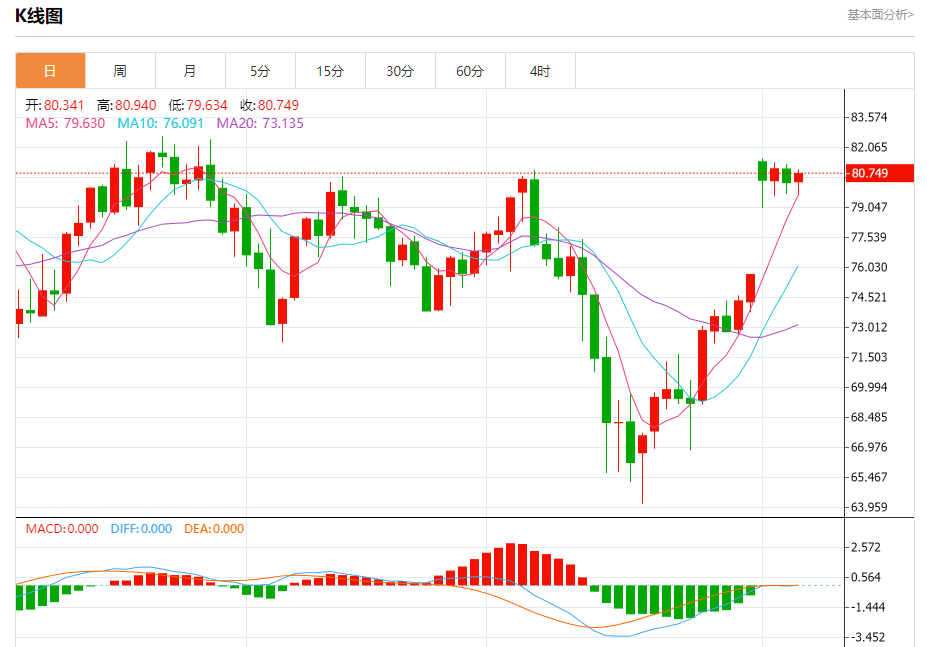Click the -1.444 MACD axis label
This screenshot has width=927, height=647.
click(866, 607)
